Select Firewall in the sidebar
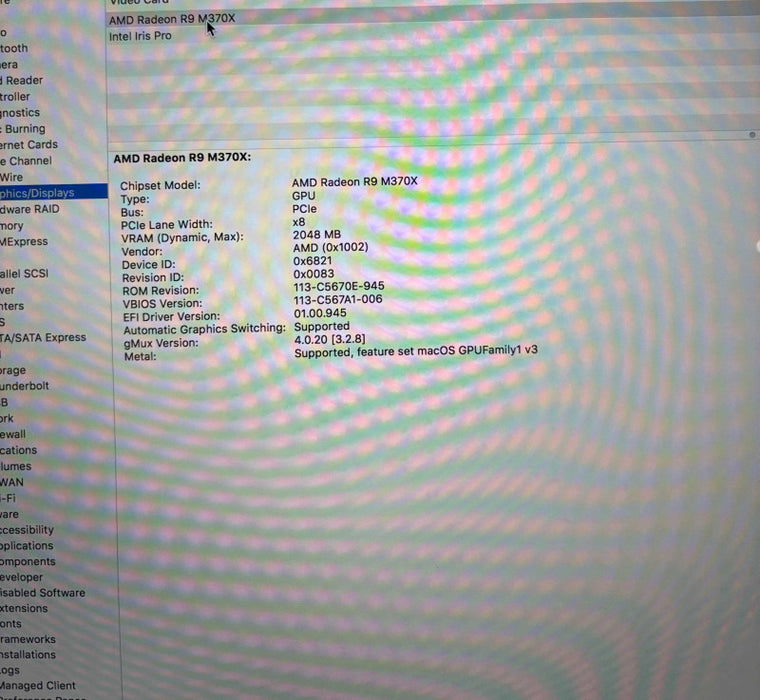Image resolution: width=760 pixels, height=700 pixels. pyautogui.click(x=13, y=434)
